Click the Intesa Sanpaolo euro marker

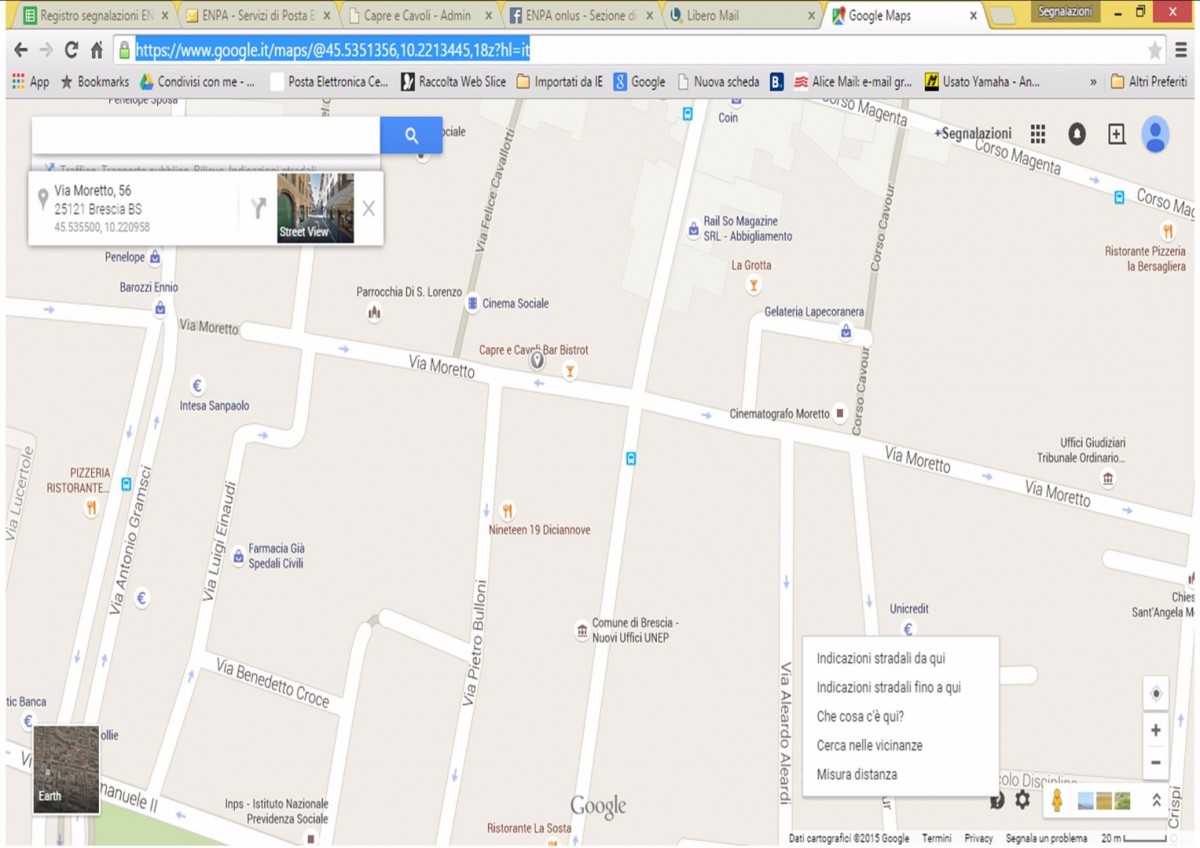pyautogui.click(x=197, y=386)
